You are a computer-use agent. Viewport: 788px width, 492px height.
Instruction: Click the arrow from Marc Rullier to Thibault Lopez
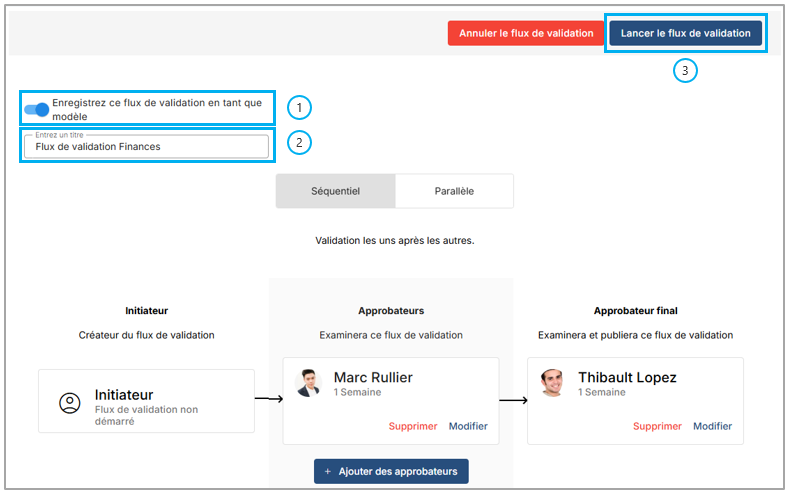[x=513, y=400]
